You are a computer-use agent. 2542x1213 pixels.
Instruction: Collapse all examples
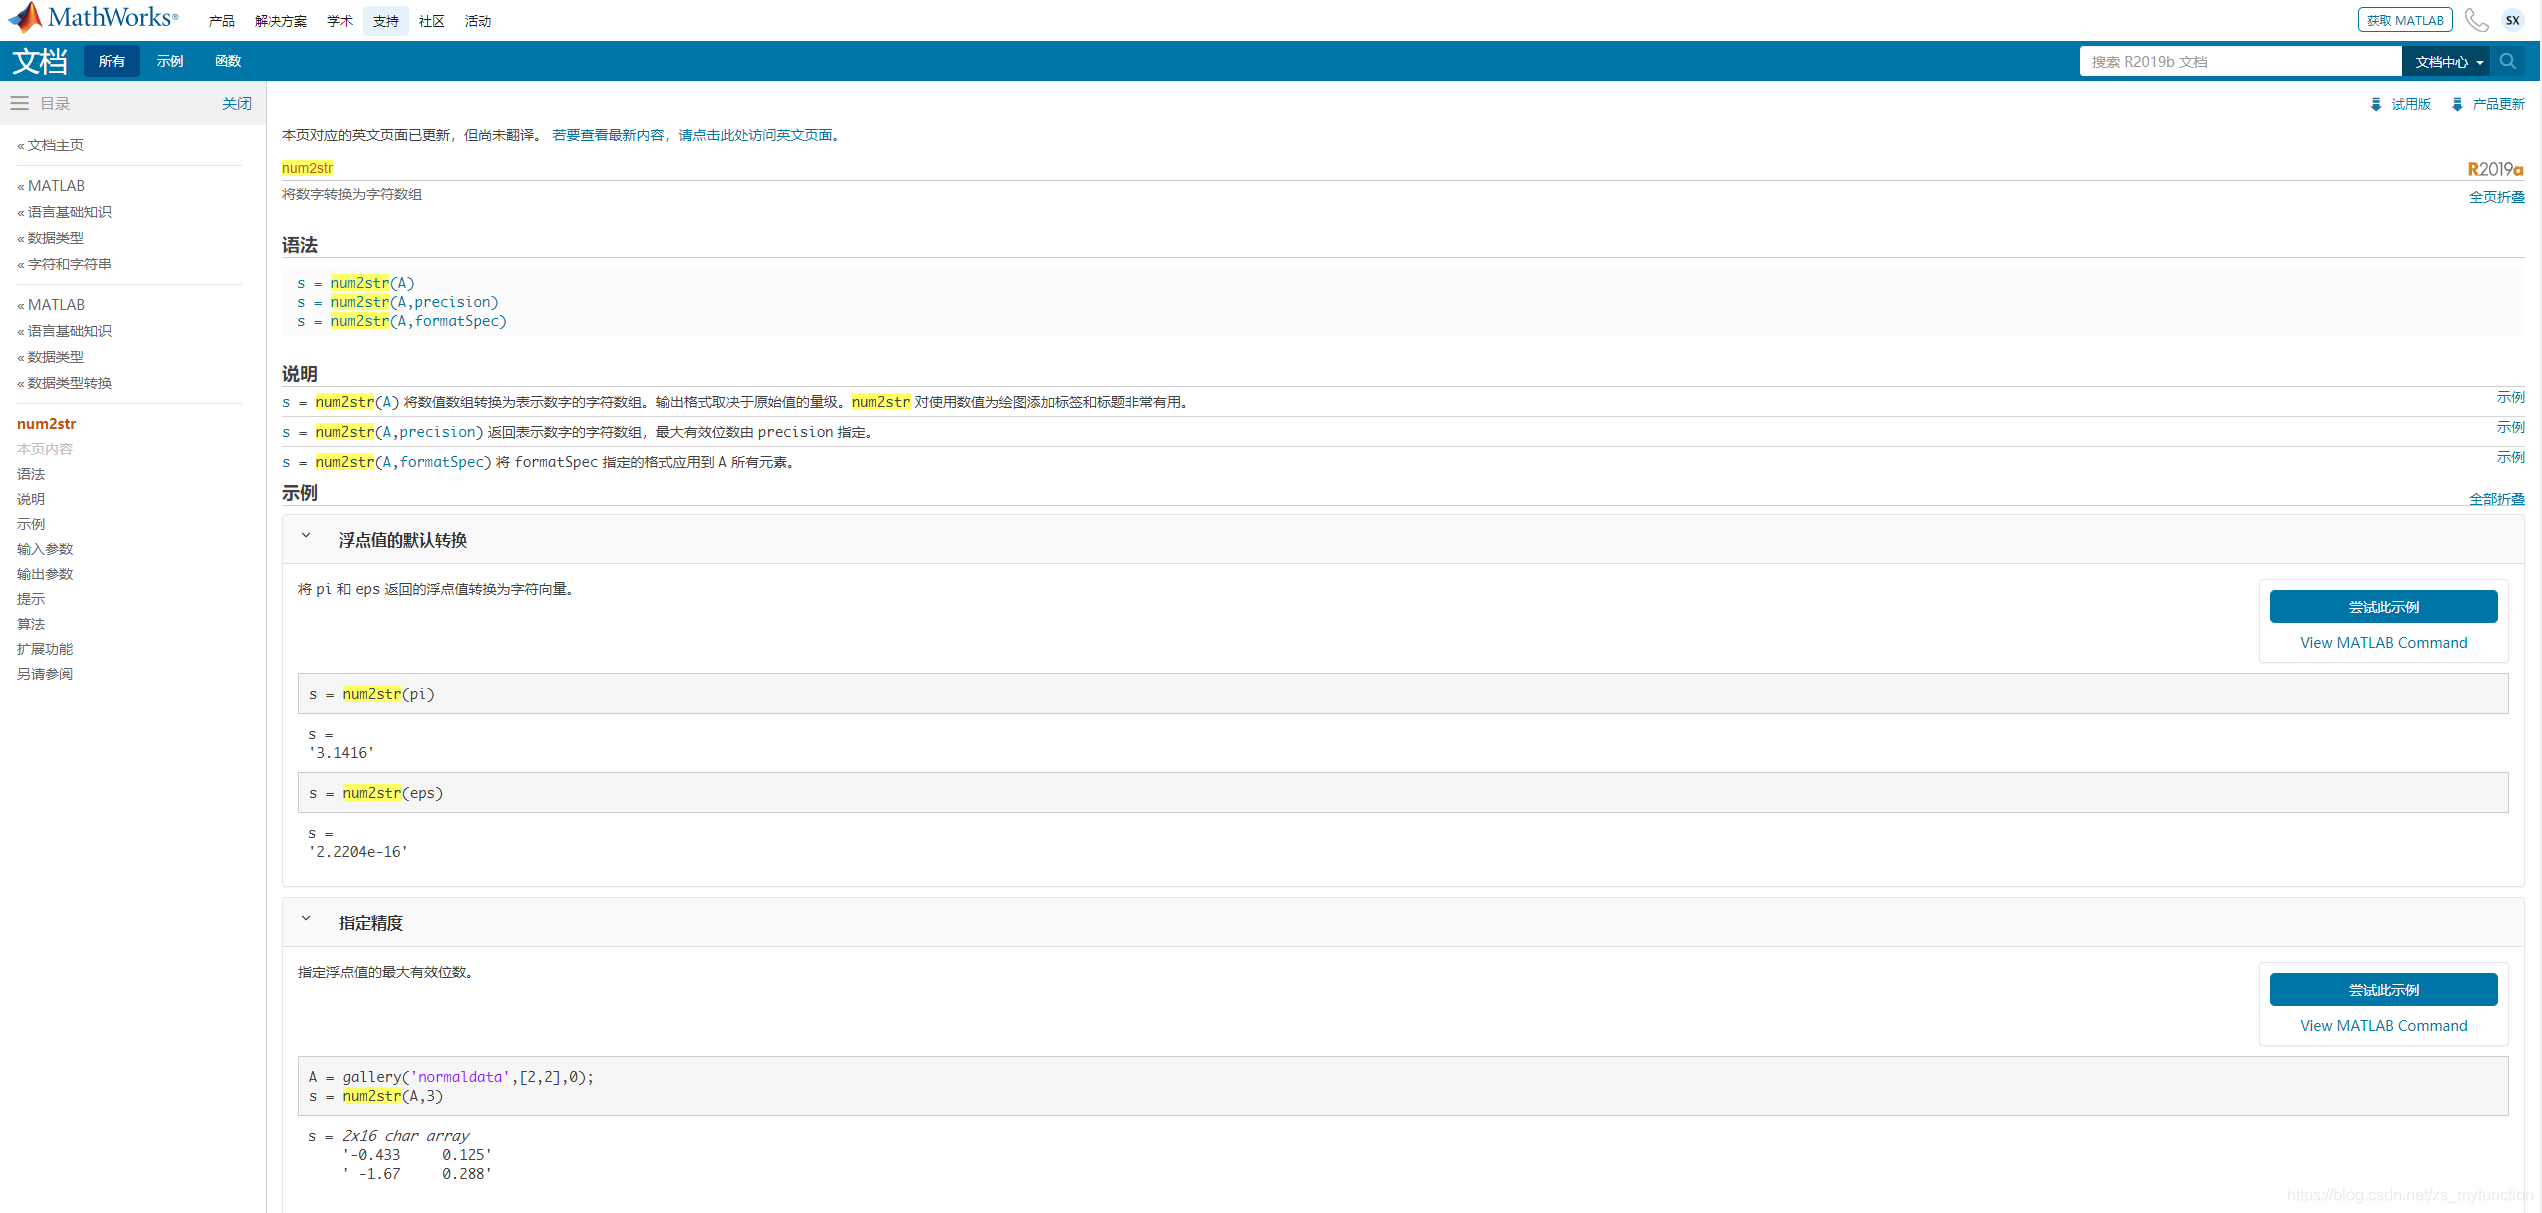[x=2496, y=499]
